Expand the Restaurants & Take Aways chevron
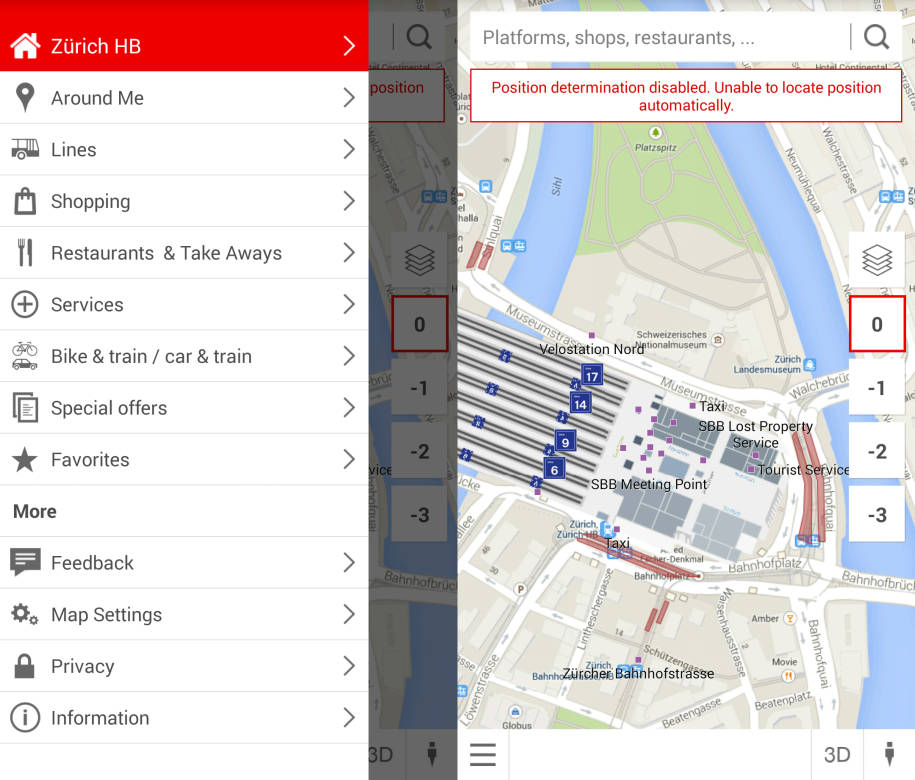Viewport: 915px width, 780px height. (x=349, y=253)
